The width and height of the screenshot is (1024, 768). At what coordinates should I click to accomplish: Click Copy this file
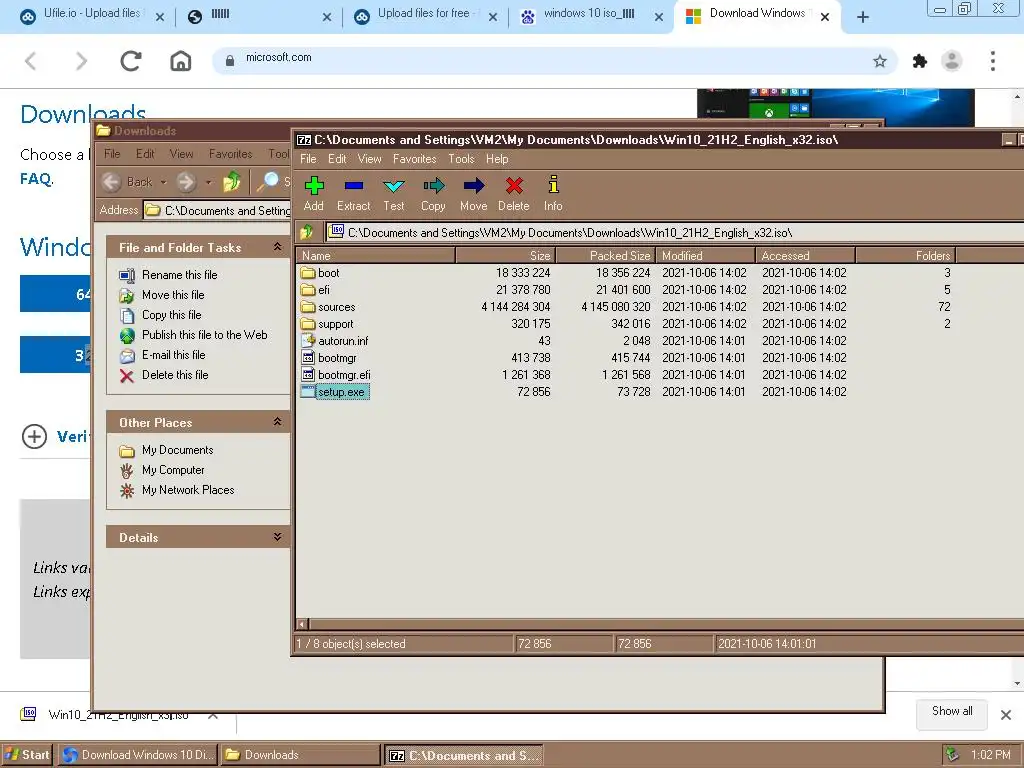coord(172,315)
